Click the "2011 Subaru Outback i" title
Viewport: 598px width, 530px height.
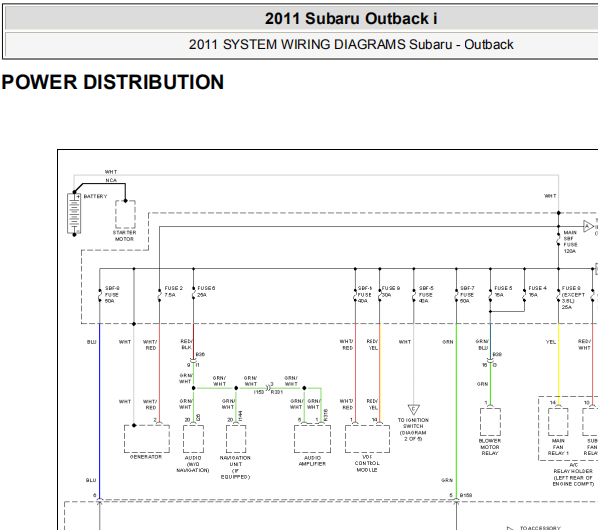[350, 19]
